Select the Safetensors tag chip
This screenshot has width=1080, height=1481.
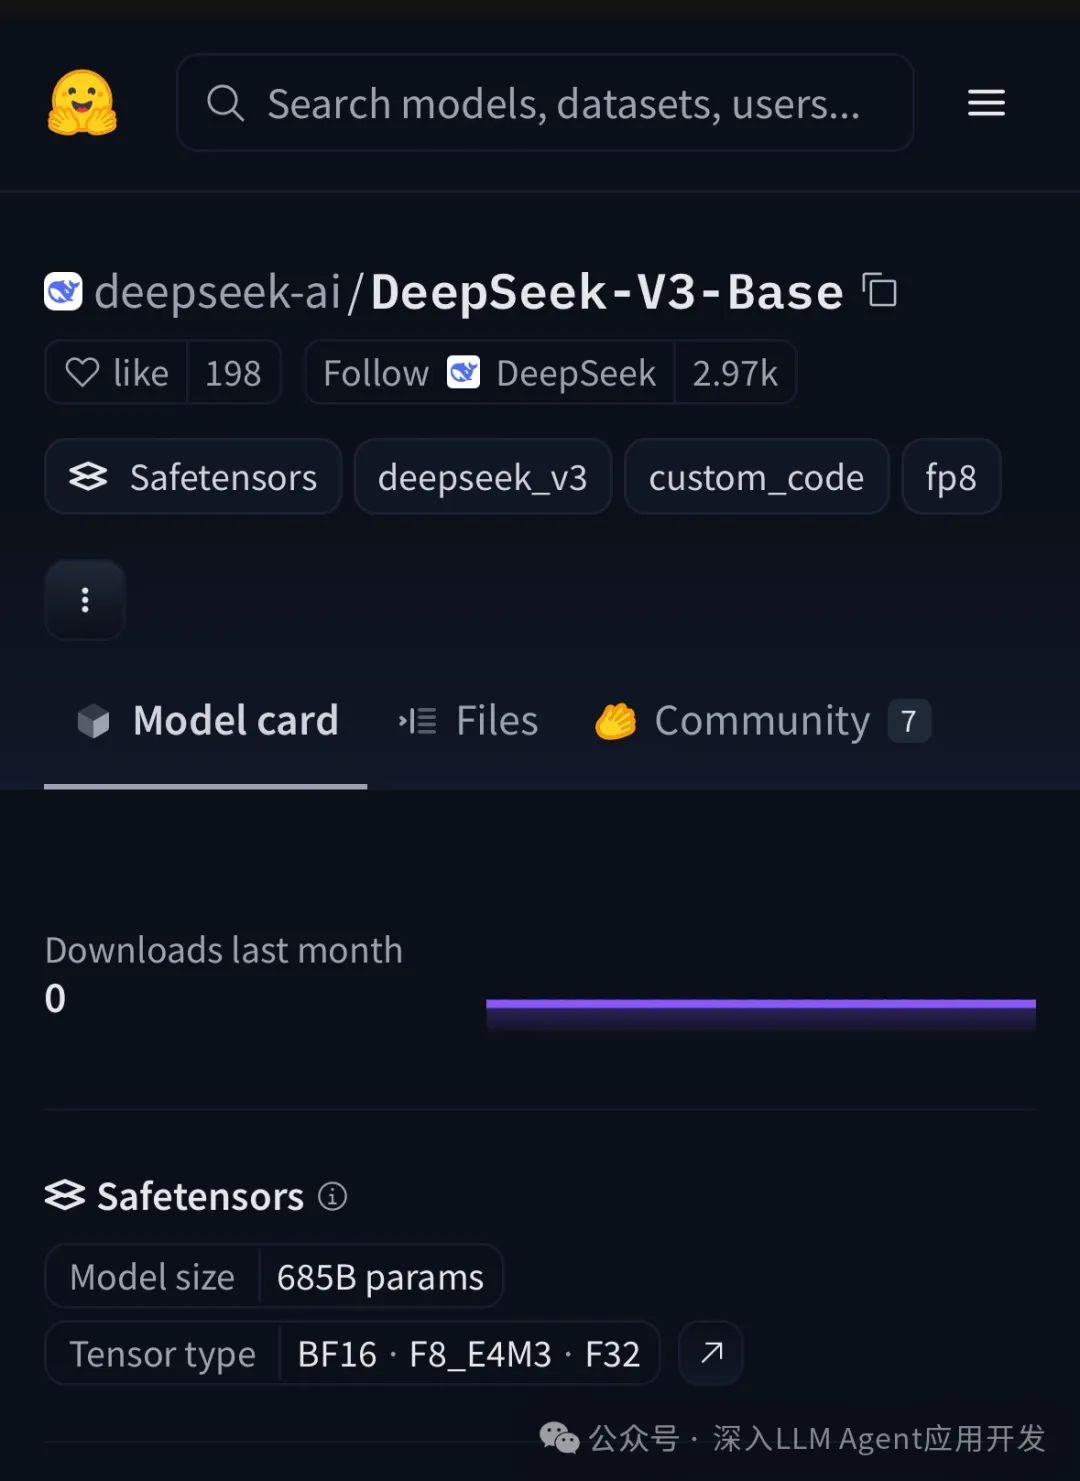193,477
